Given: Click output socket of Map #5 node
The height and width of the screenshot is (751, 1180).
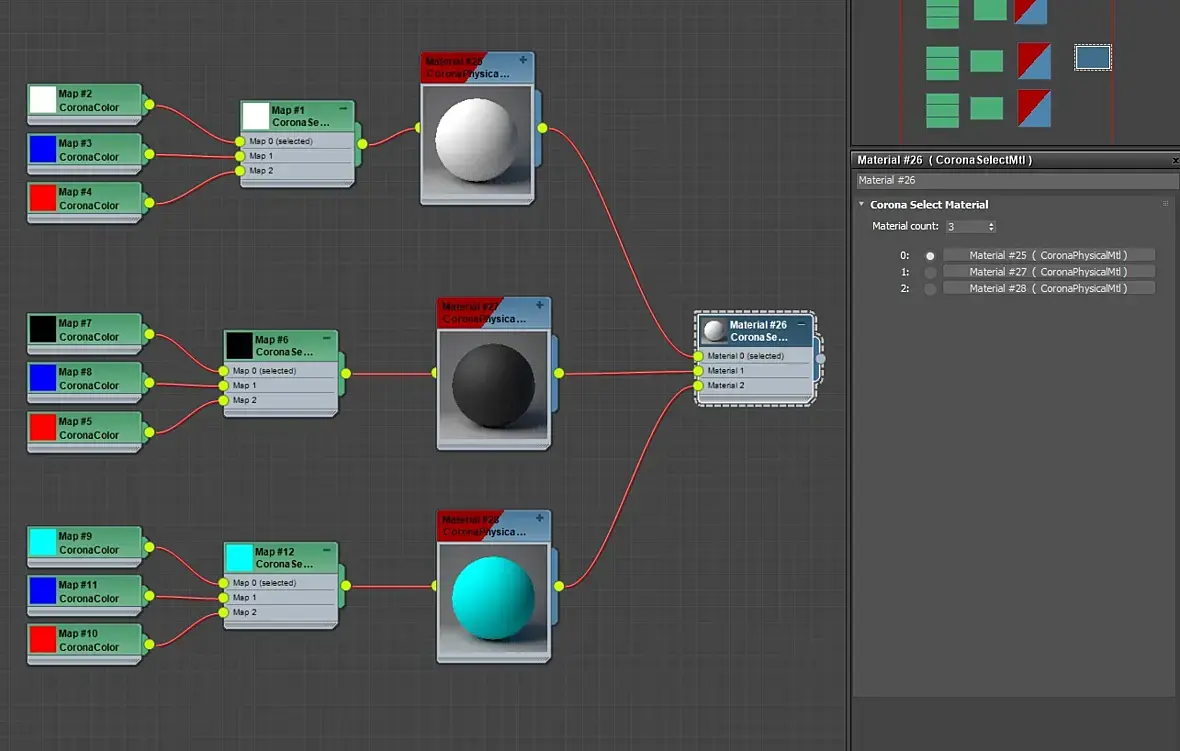Looking at the screenshot, I should [x=149, y=433].
